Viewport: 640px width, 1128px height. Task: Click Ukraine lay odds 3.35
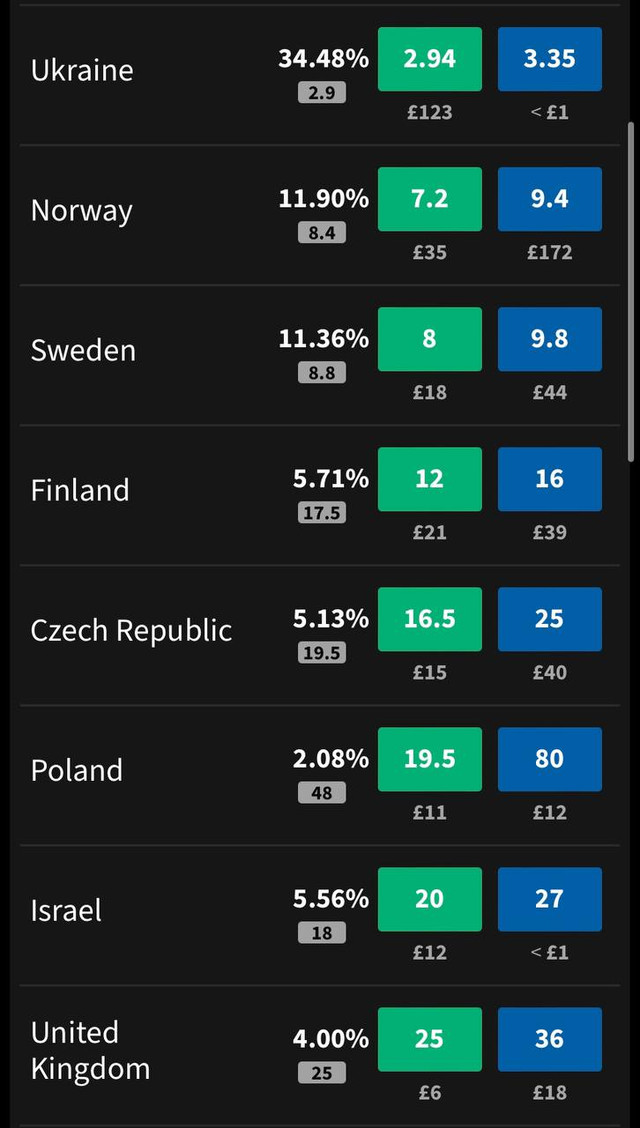(x=549, y=59)
